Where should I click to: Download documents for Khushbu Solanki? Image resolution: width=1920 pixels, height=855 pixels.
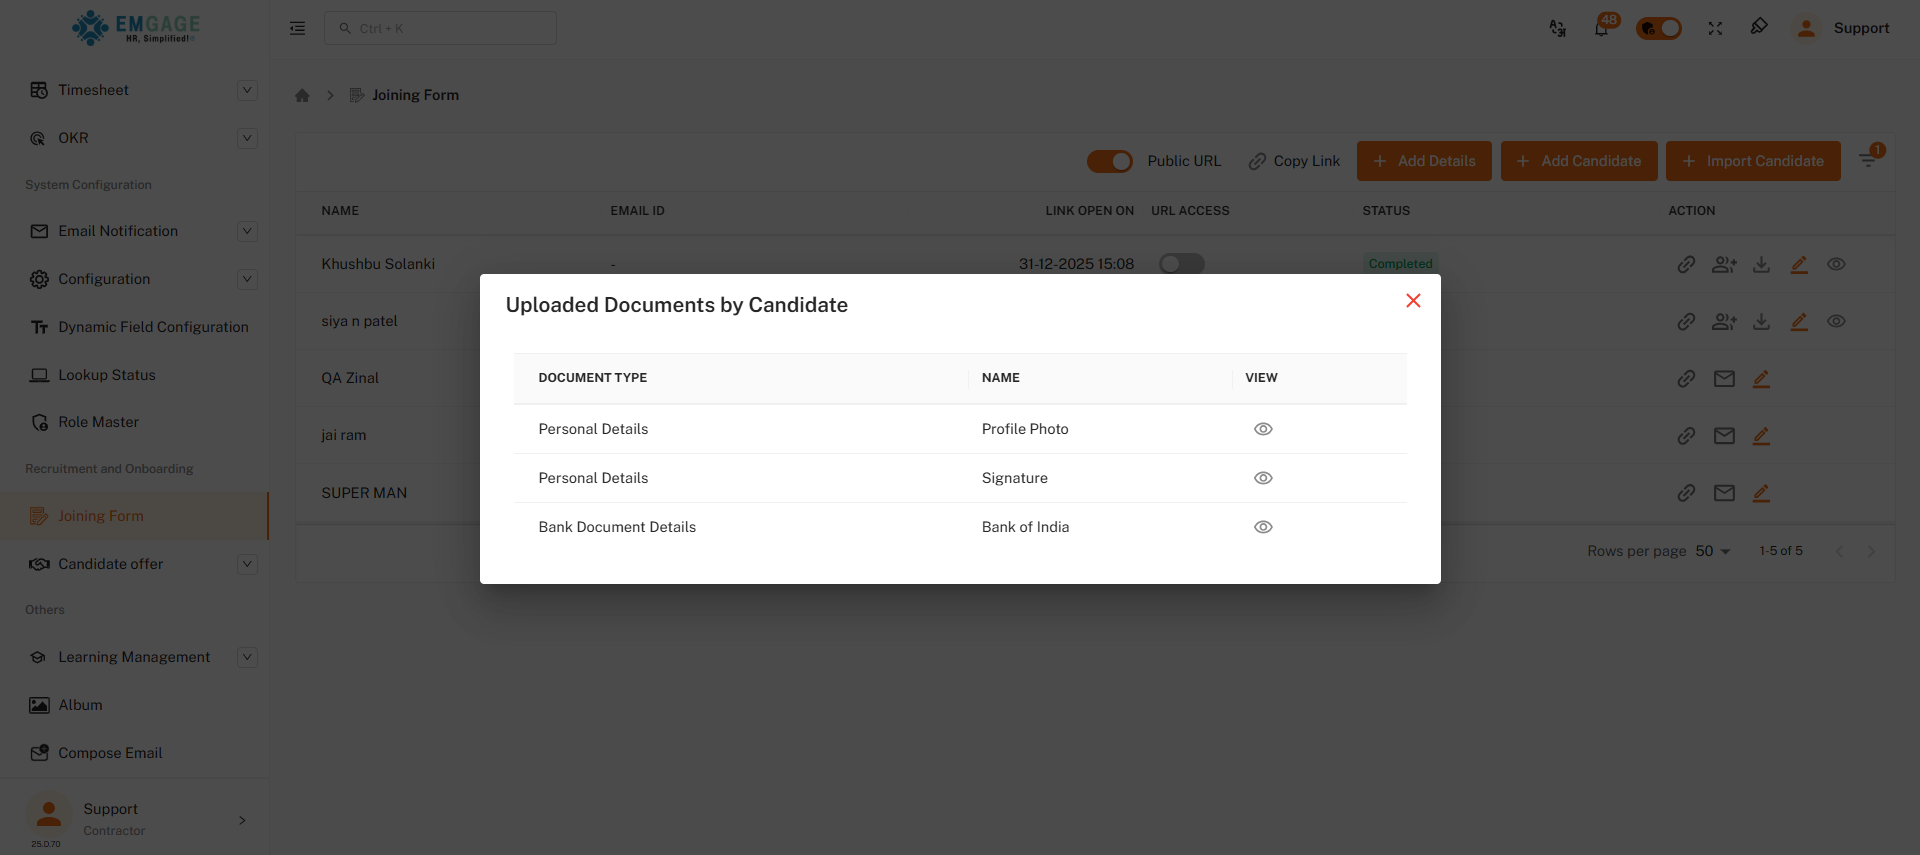(1762, 264)
